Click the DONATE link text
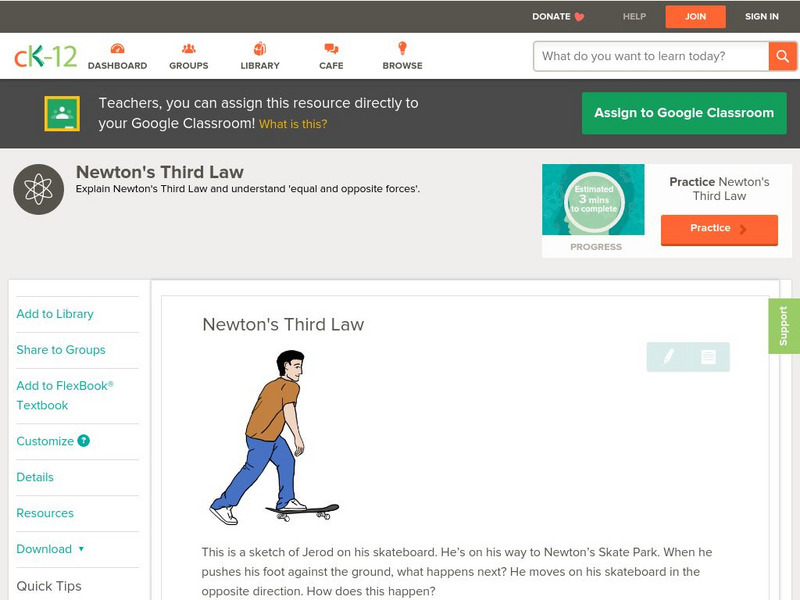The height and width of the screenshot is (600, 800). click(551, 17)
